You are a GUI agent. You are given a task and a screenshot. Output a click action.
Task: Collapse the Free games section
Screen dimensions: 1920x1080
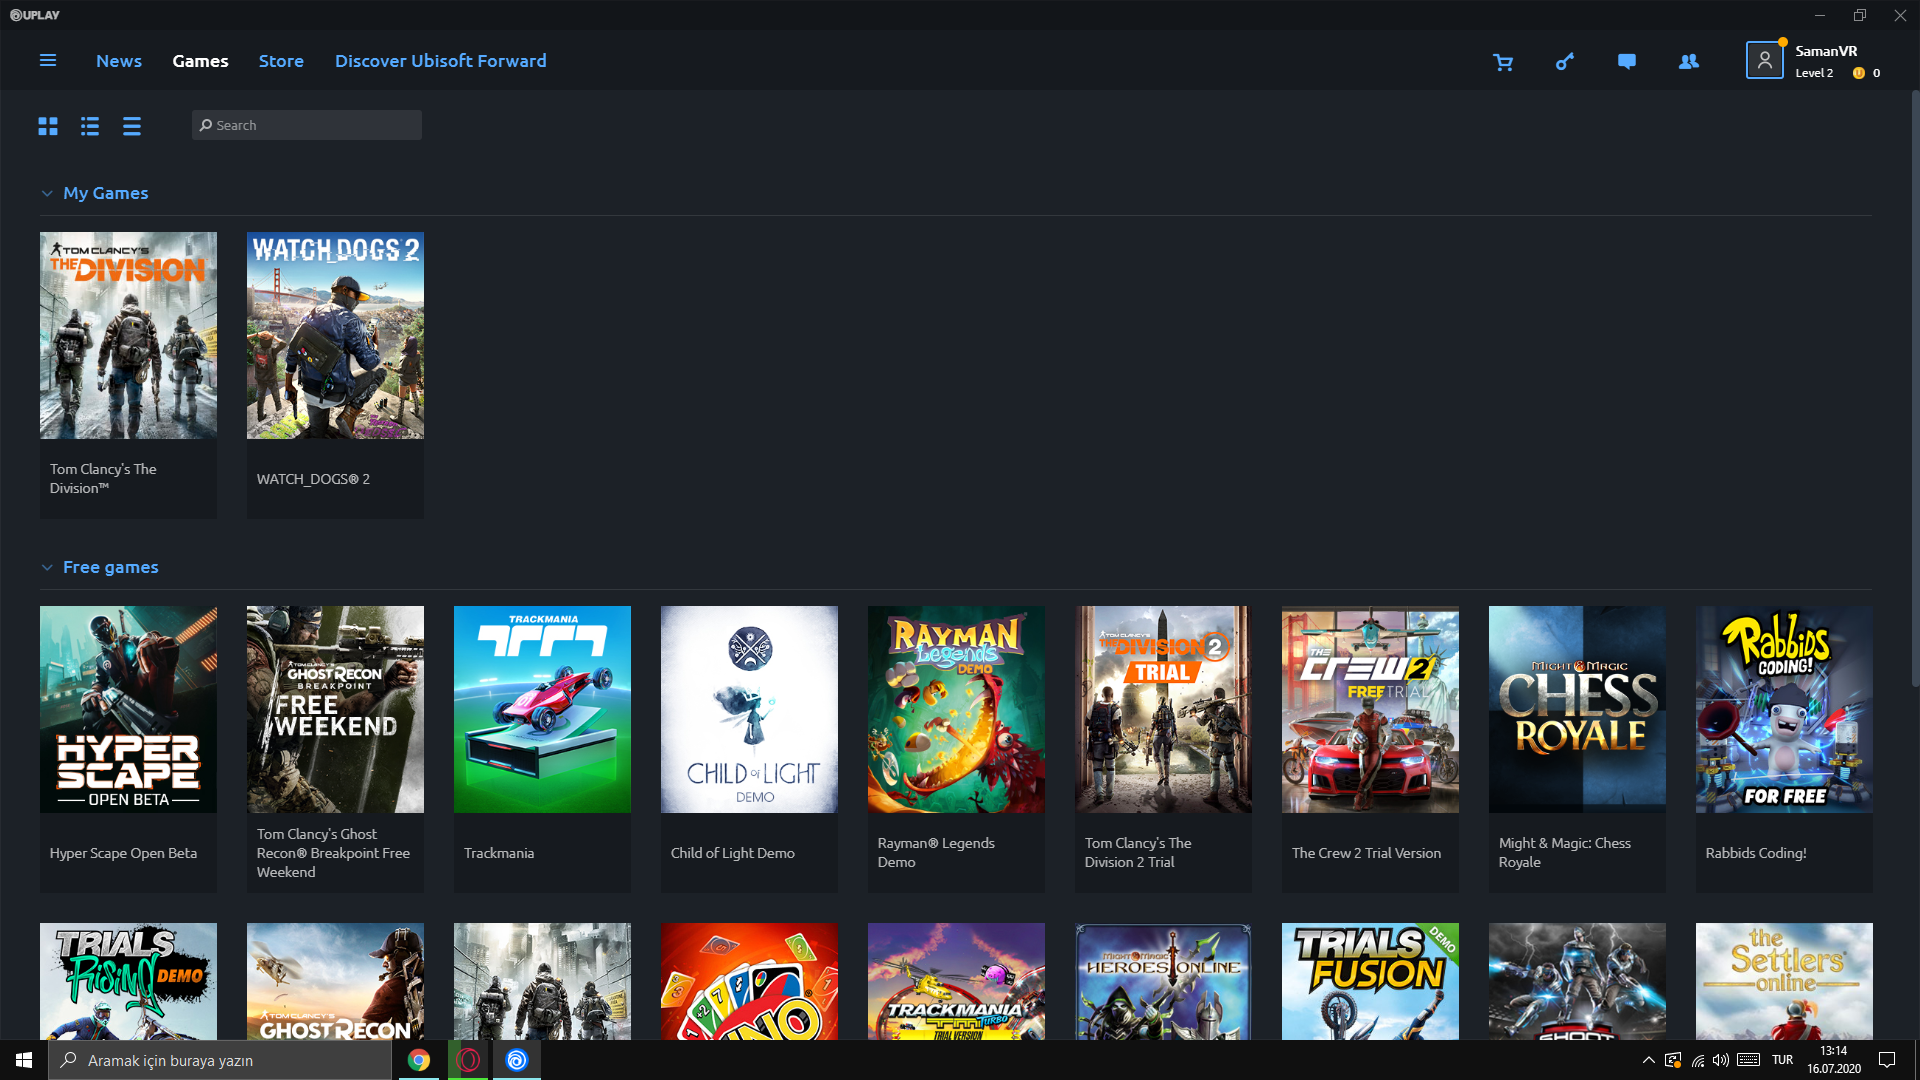(47, 567)
